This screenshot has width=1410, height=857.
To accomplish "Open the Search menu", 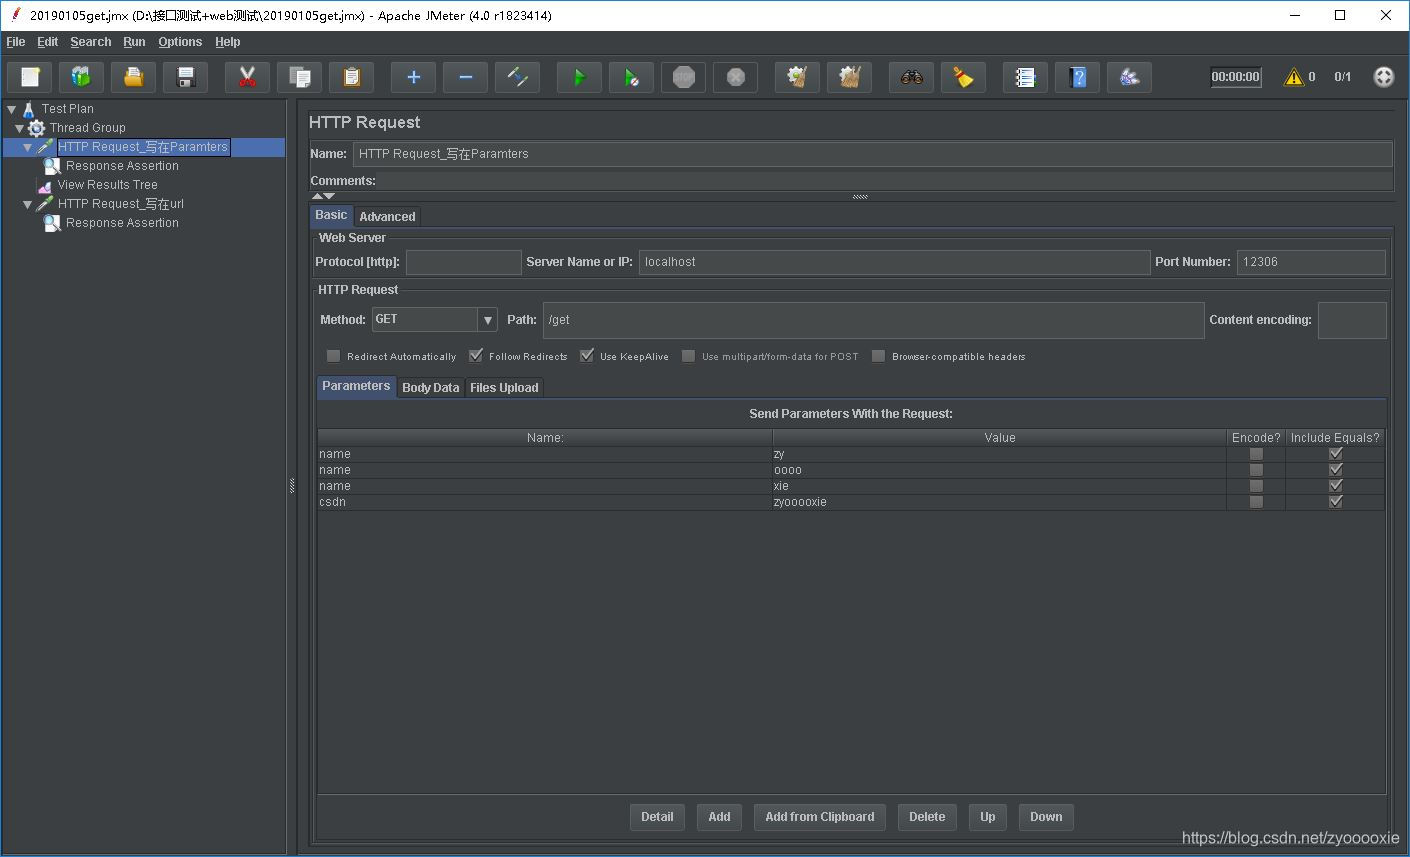I will pos(91,42).
